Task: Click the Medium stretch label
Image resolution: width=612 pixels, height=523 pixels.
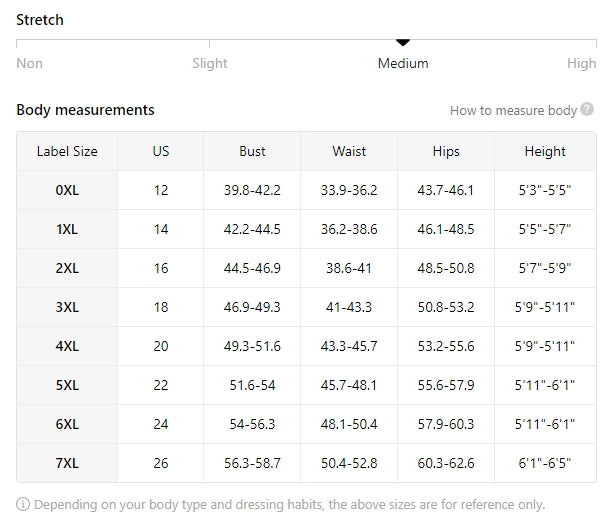Action: coord(403,63)
